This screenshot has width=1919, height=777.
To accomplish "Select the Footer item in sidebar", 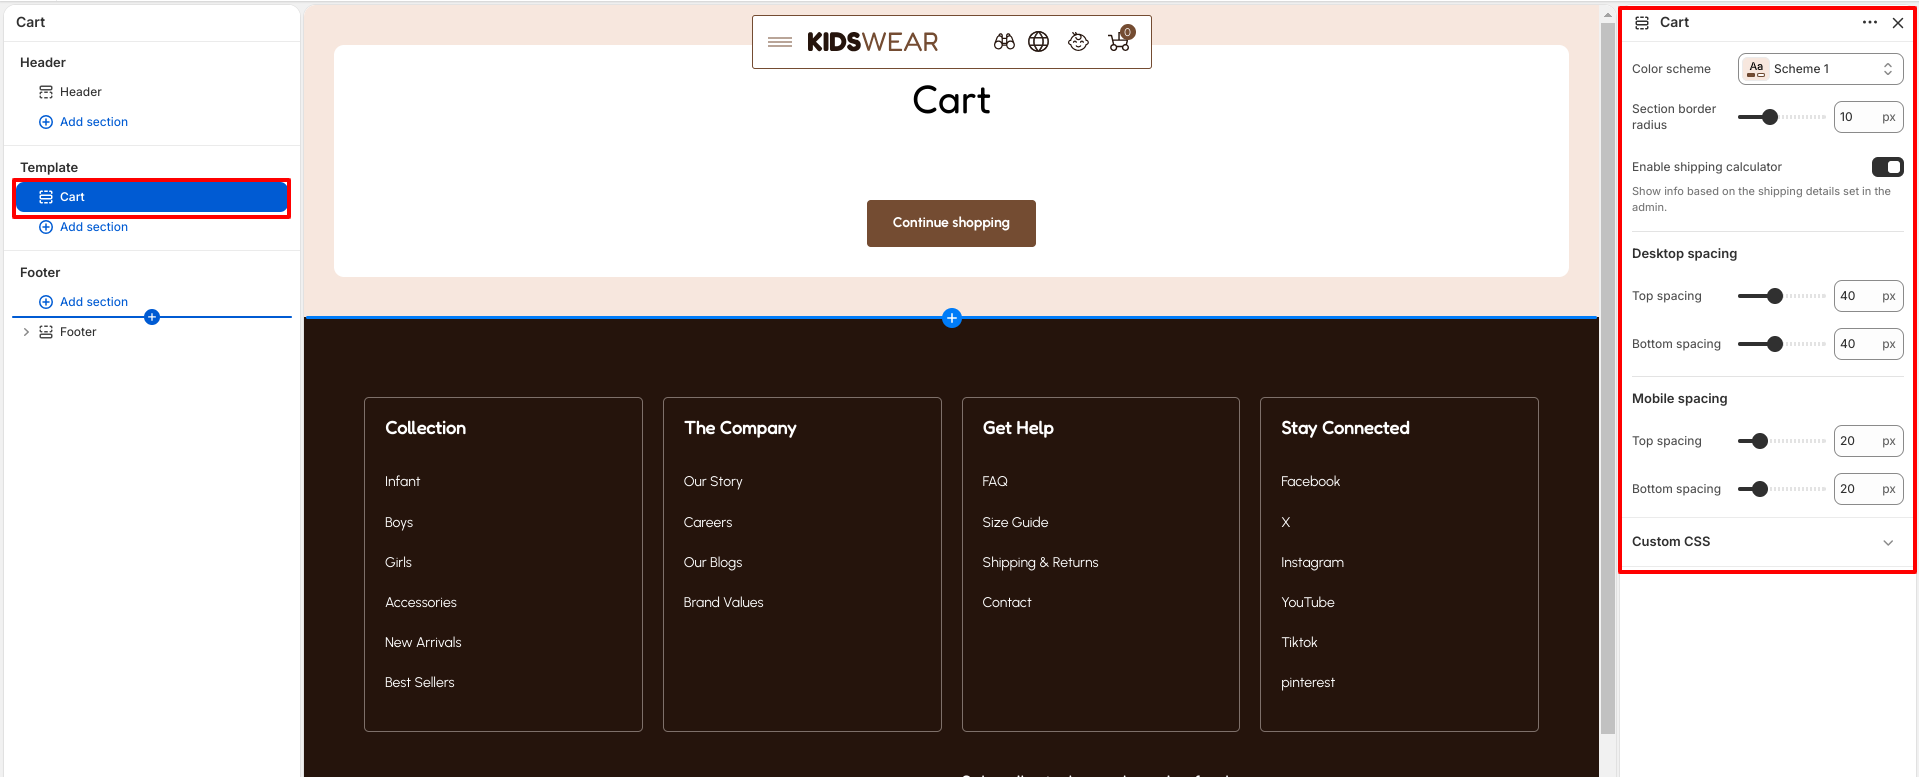I will pyautogui.click(x=78, y=332).
